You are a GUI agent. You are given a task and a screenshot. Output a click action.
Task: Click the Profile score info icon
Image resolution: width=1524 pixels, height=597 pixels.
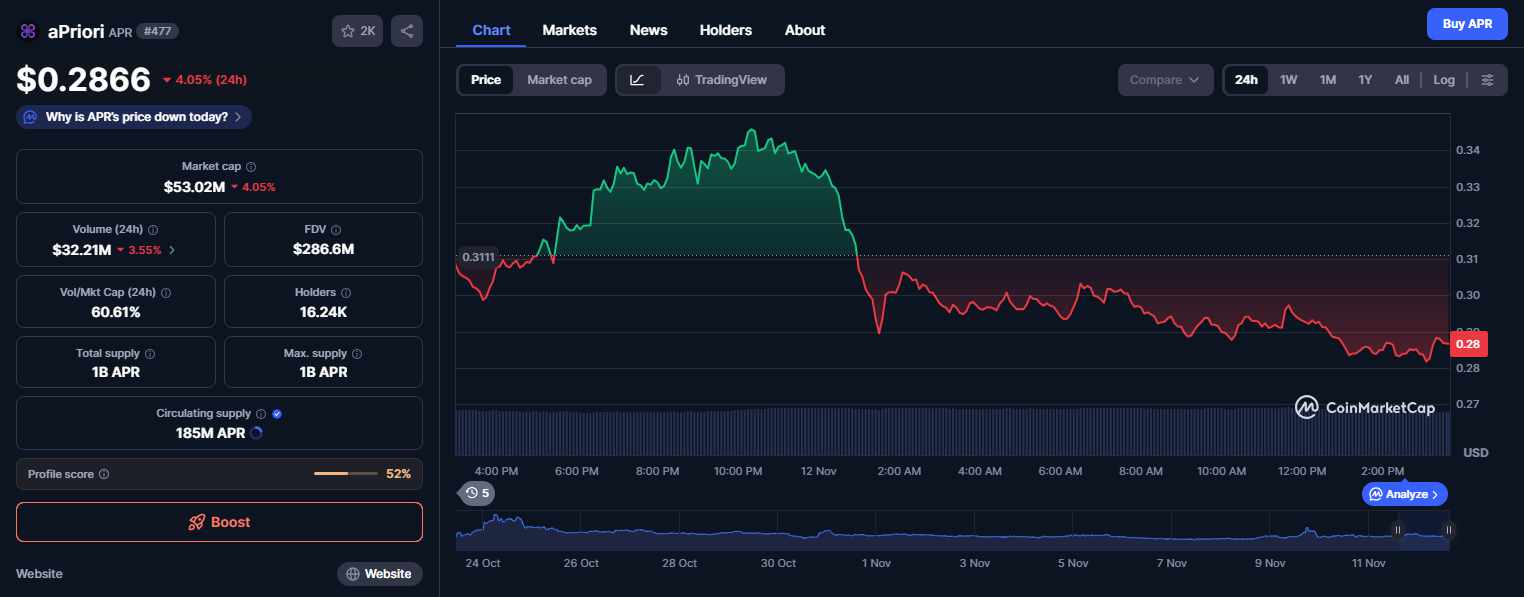click(x=104, y=474)
